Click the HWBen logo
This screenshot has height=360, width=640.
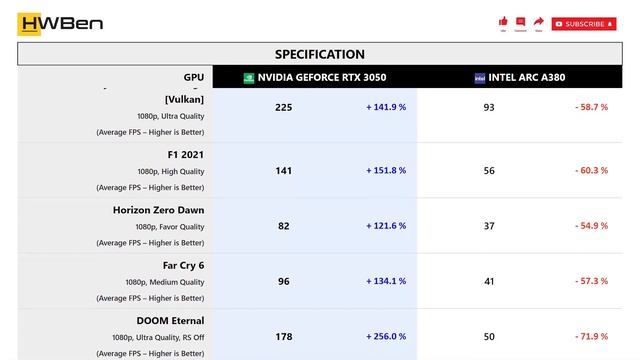click(60, 24)
